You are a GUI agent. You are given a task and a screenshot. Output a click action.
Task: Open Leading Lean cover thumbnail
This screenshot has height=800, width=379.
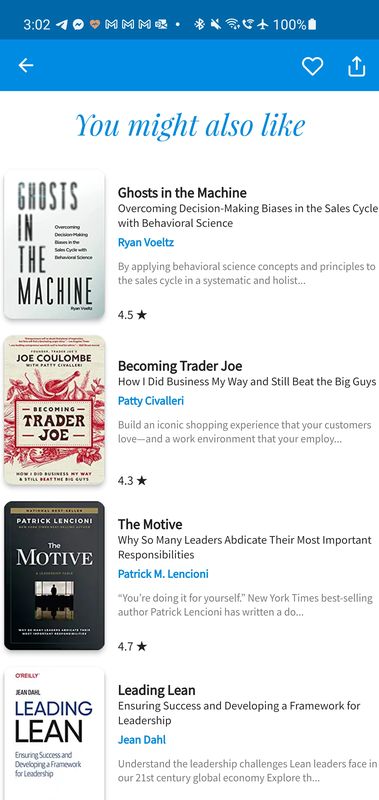54,734
